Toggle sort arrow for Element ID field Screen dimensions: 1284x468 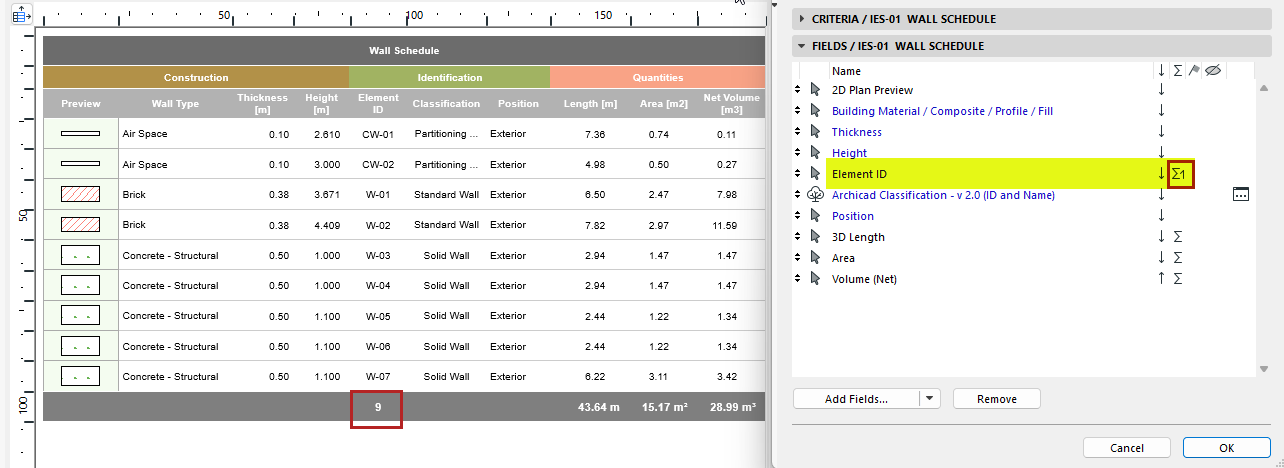pyautogui.click(x=1161, y=174)
